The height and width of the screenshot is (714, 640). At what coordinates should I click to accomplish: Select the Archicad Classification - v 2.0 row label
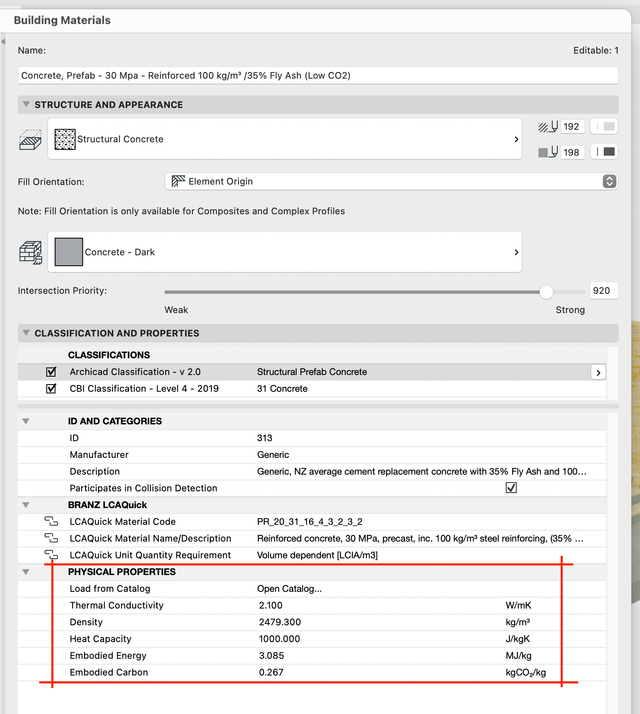(x=135, y=372)
